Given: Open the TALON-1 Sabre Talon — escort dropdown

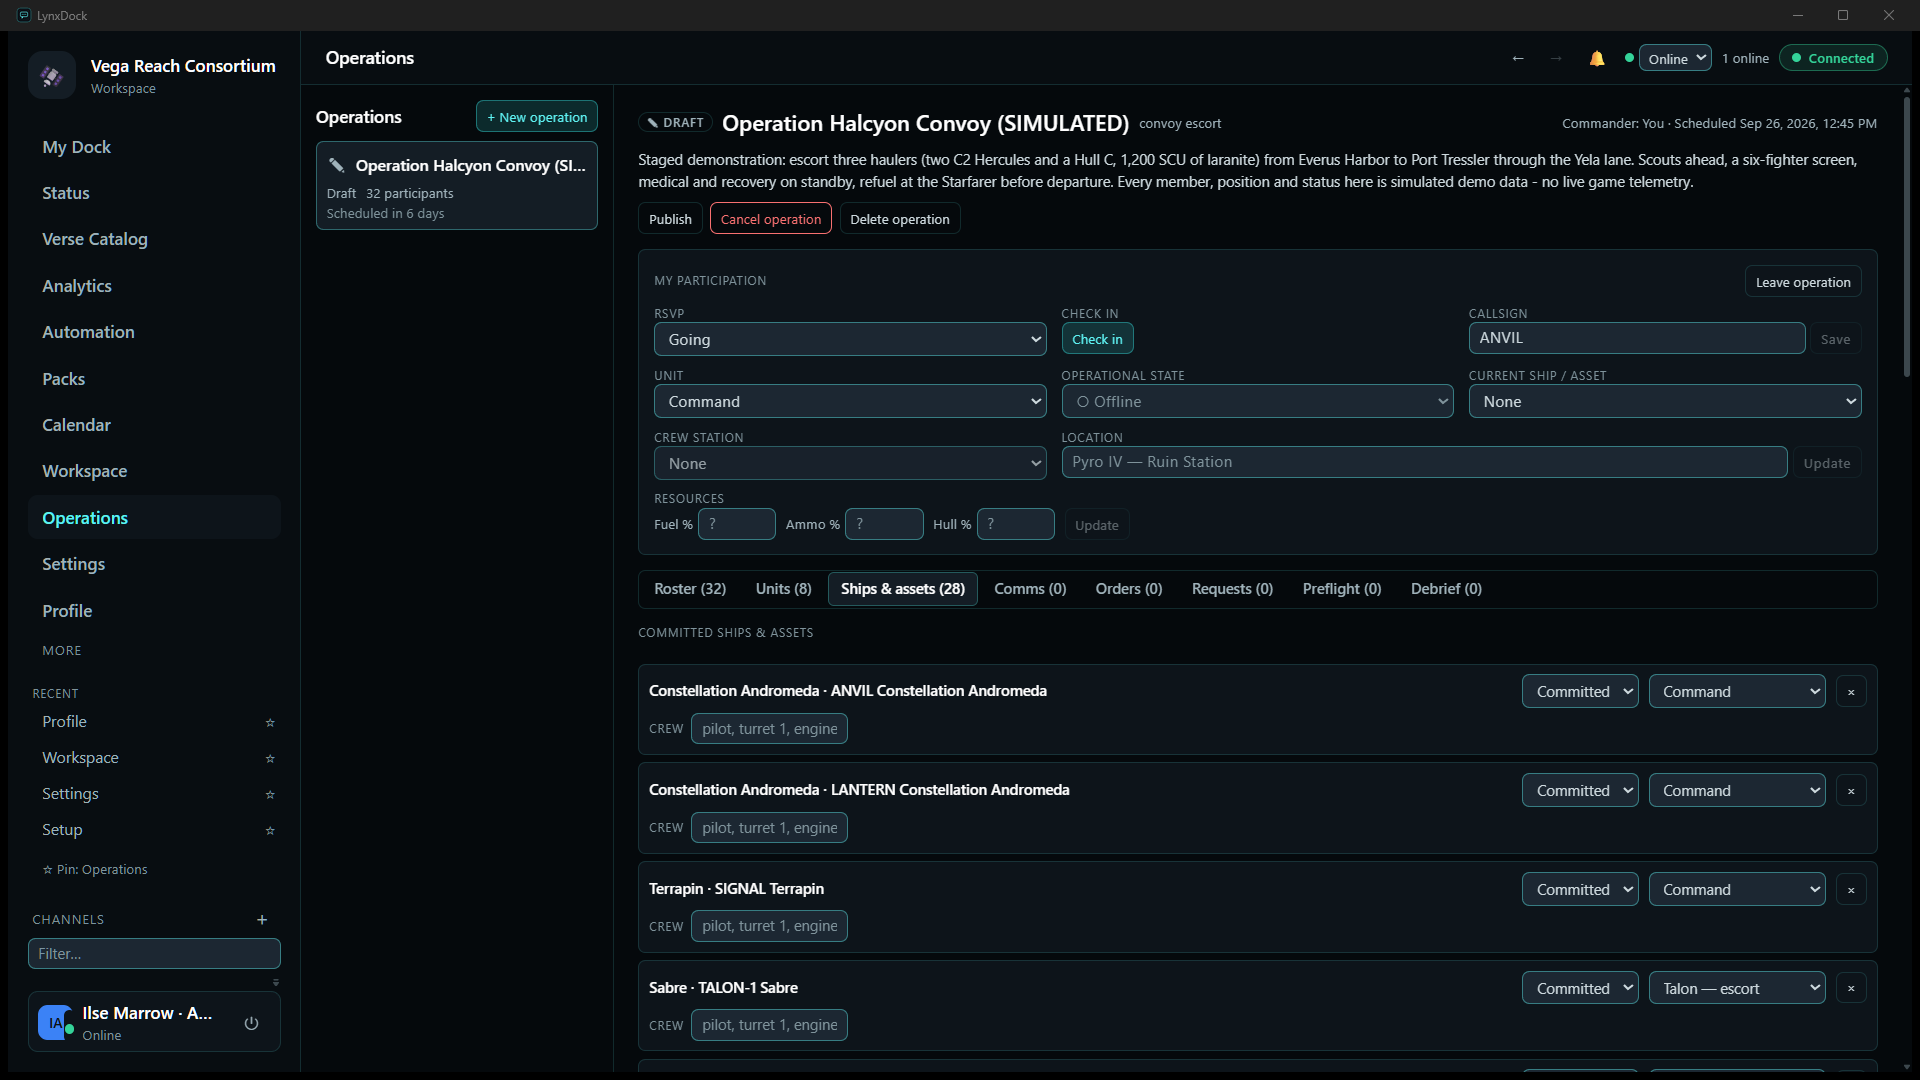Looking at the screenshot, I should (x=1737, y=988).
